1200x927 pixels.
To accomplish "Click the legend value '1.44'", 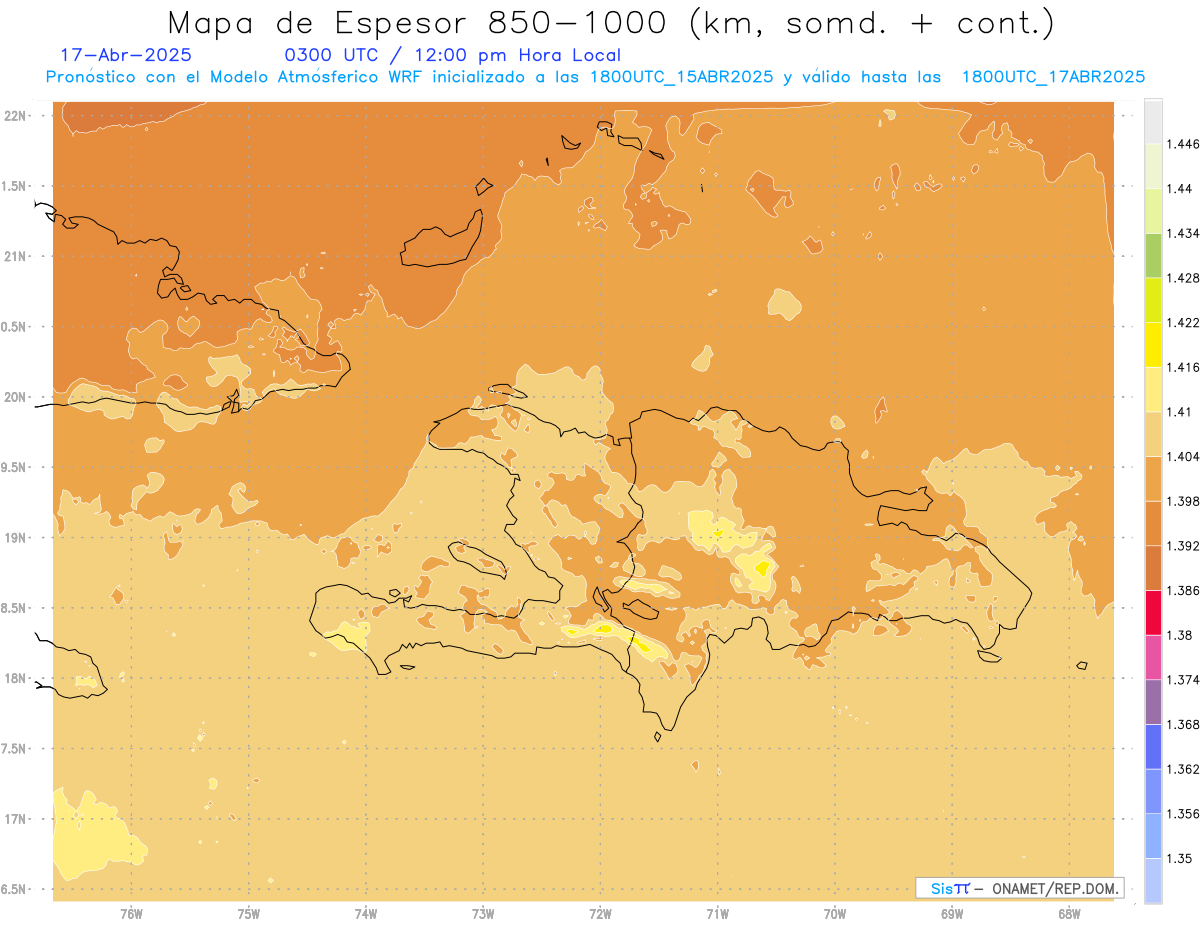I will (1179, 189).
